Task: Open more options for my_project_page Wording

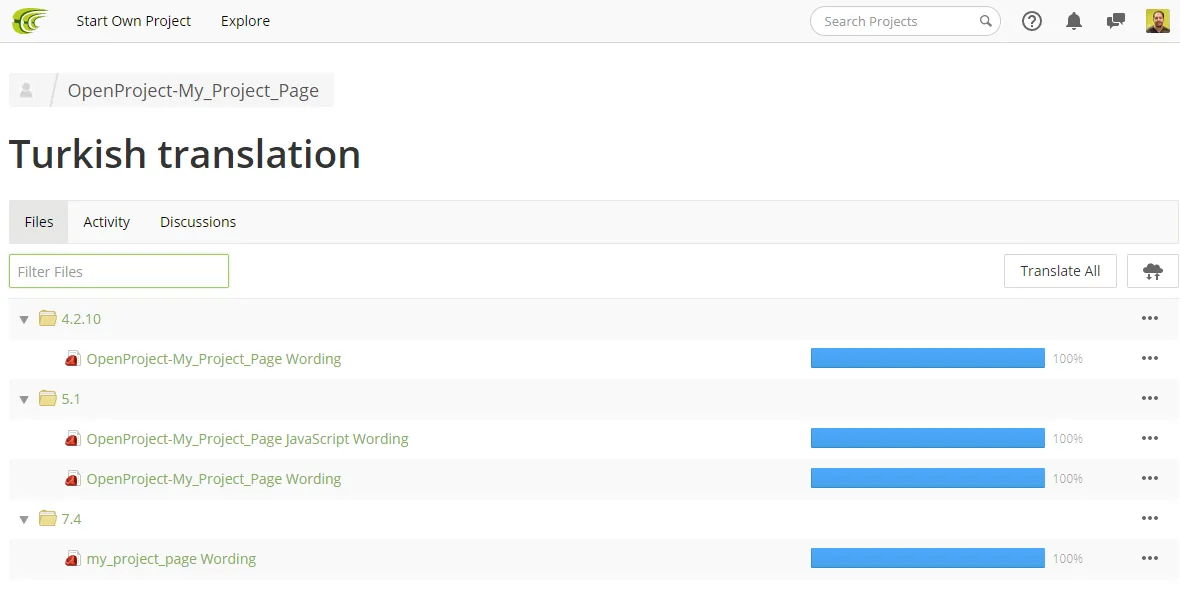Action: pos(1149,558)
